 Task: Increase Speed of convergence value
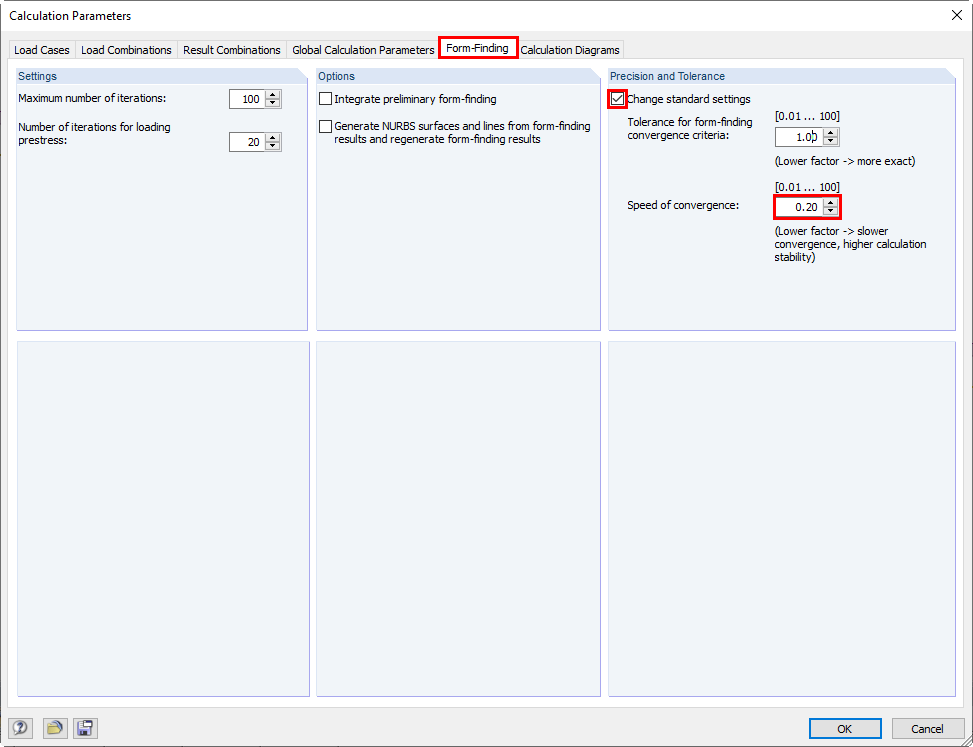(x=830, y=203)
